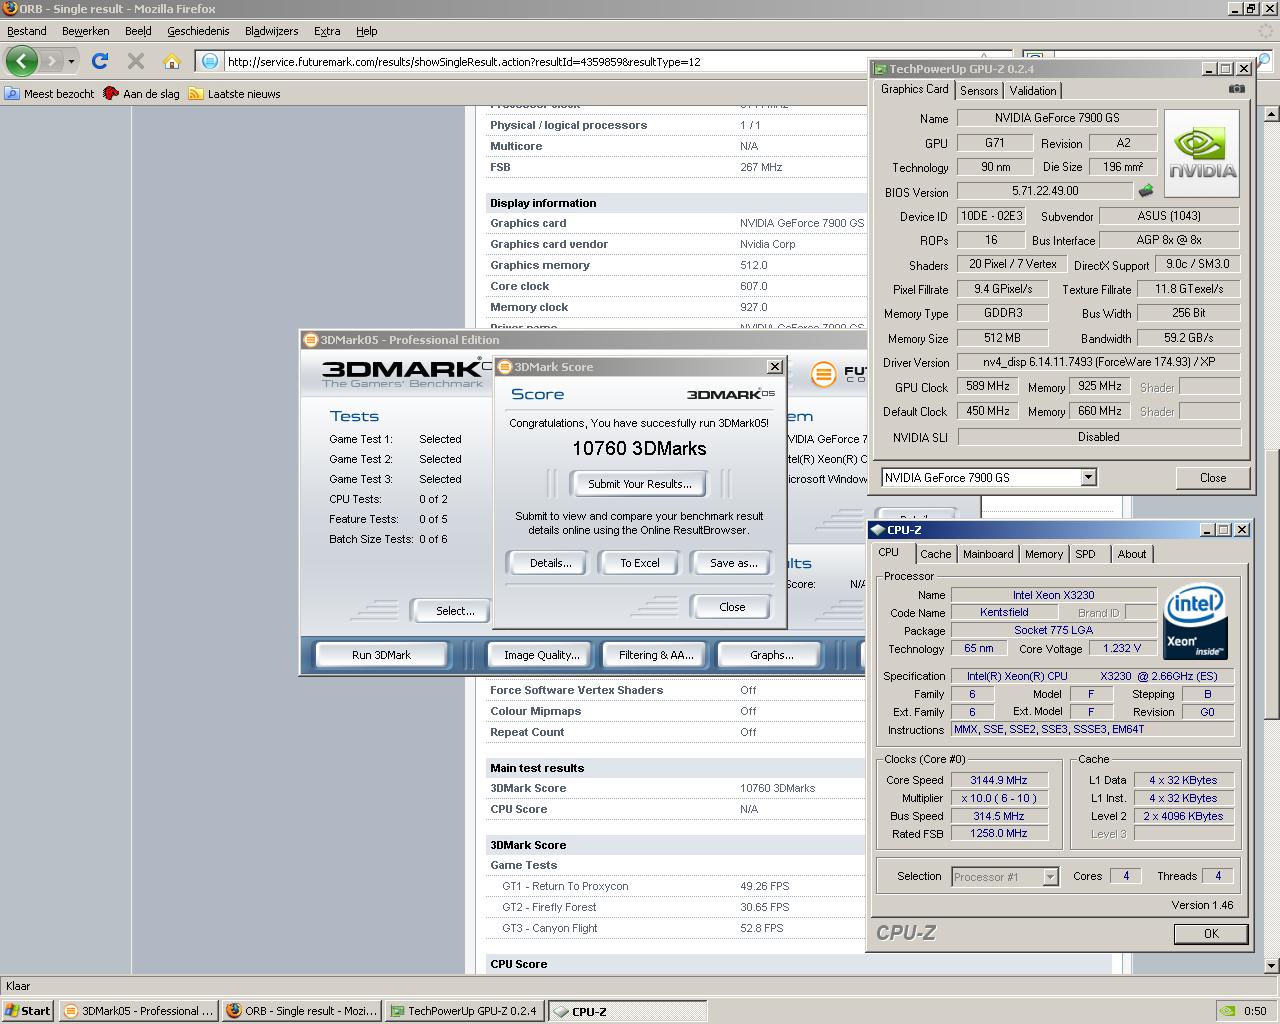Open the Firefox Help menu
This screenshot has width=1280, height=1024.
pyautogui.click(x=367, y=31)
